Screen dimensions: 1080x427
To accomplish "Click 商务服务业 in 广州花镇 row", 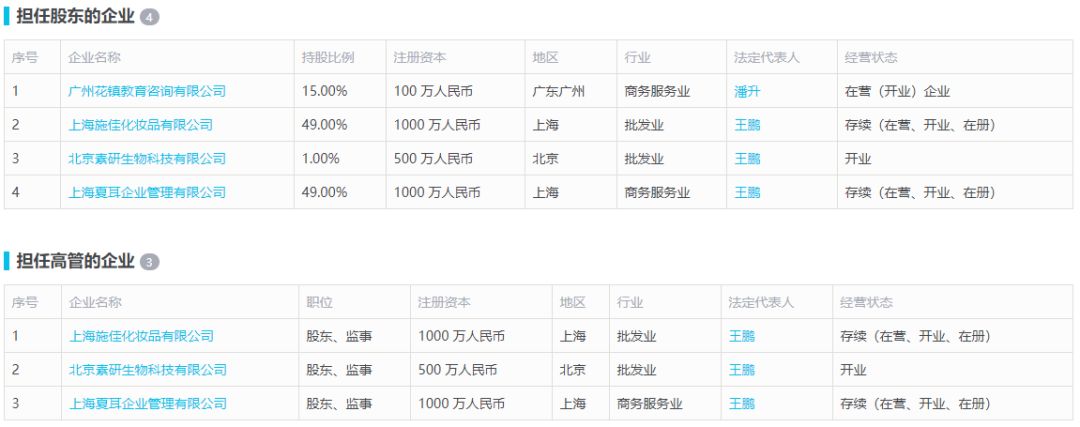I will pos(657,91).
